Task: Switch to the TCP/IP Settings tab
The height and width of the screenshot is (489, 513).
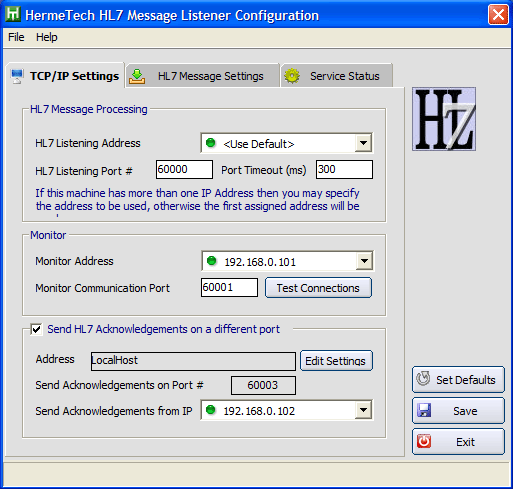Action: coord(65,76)
